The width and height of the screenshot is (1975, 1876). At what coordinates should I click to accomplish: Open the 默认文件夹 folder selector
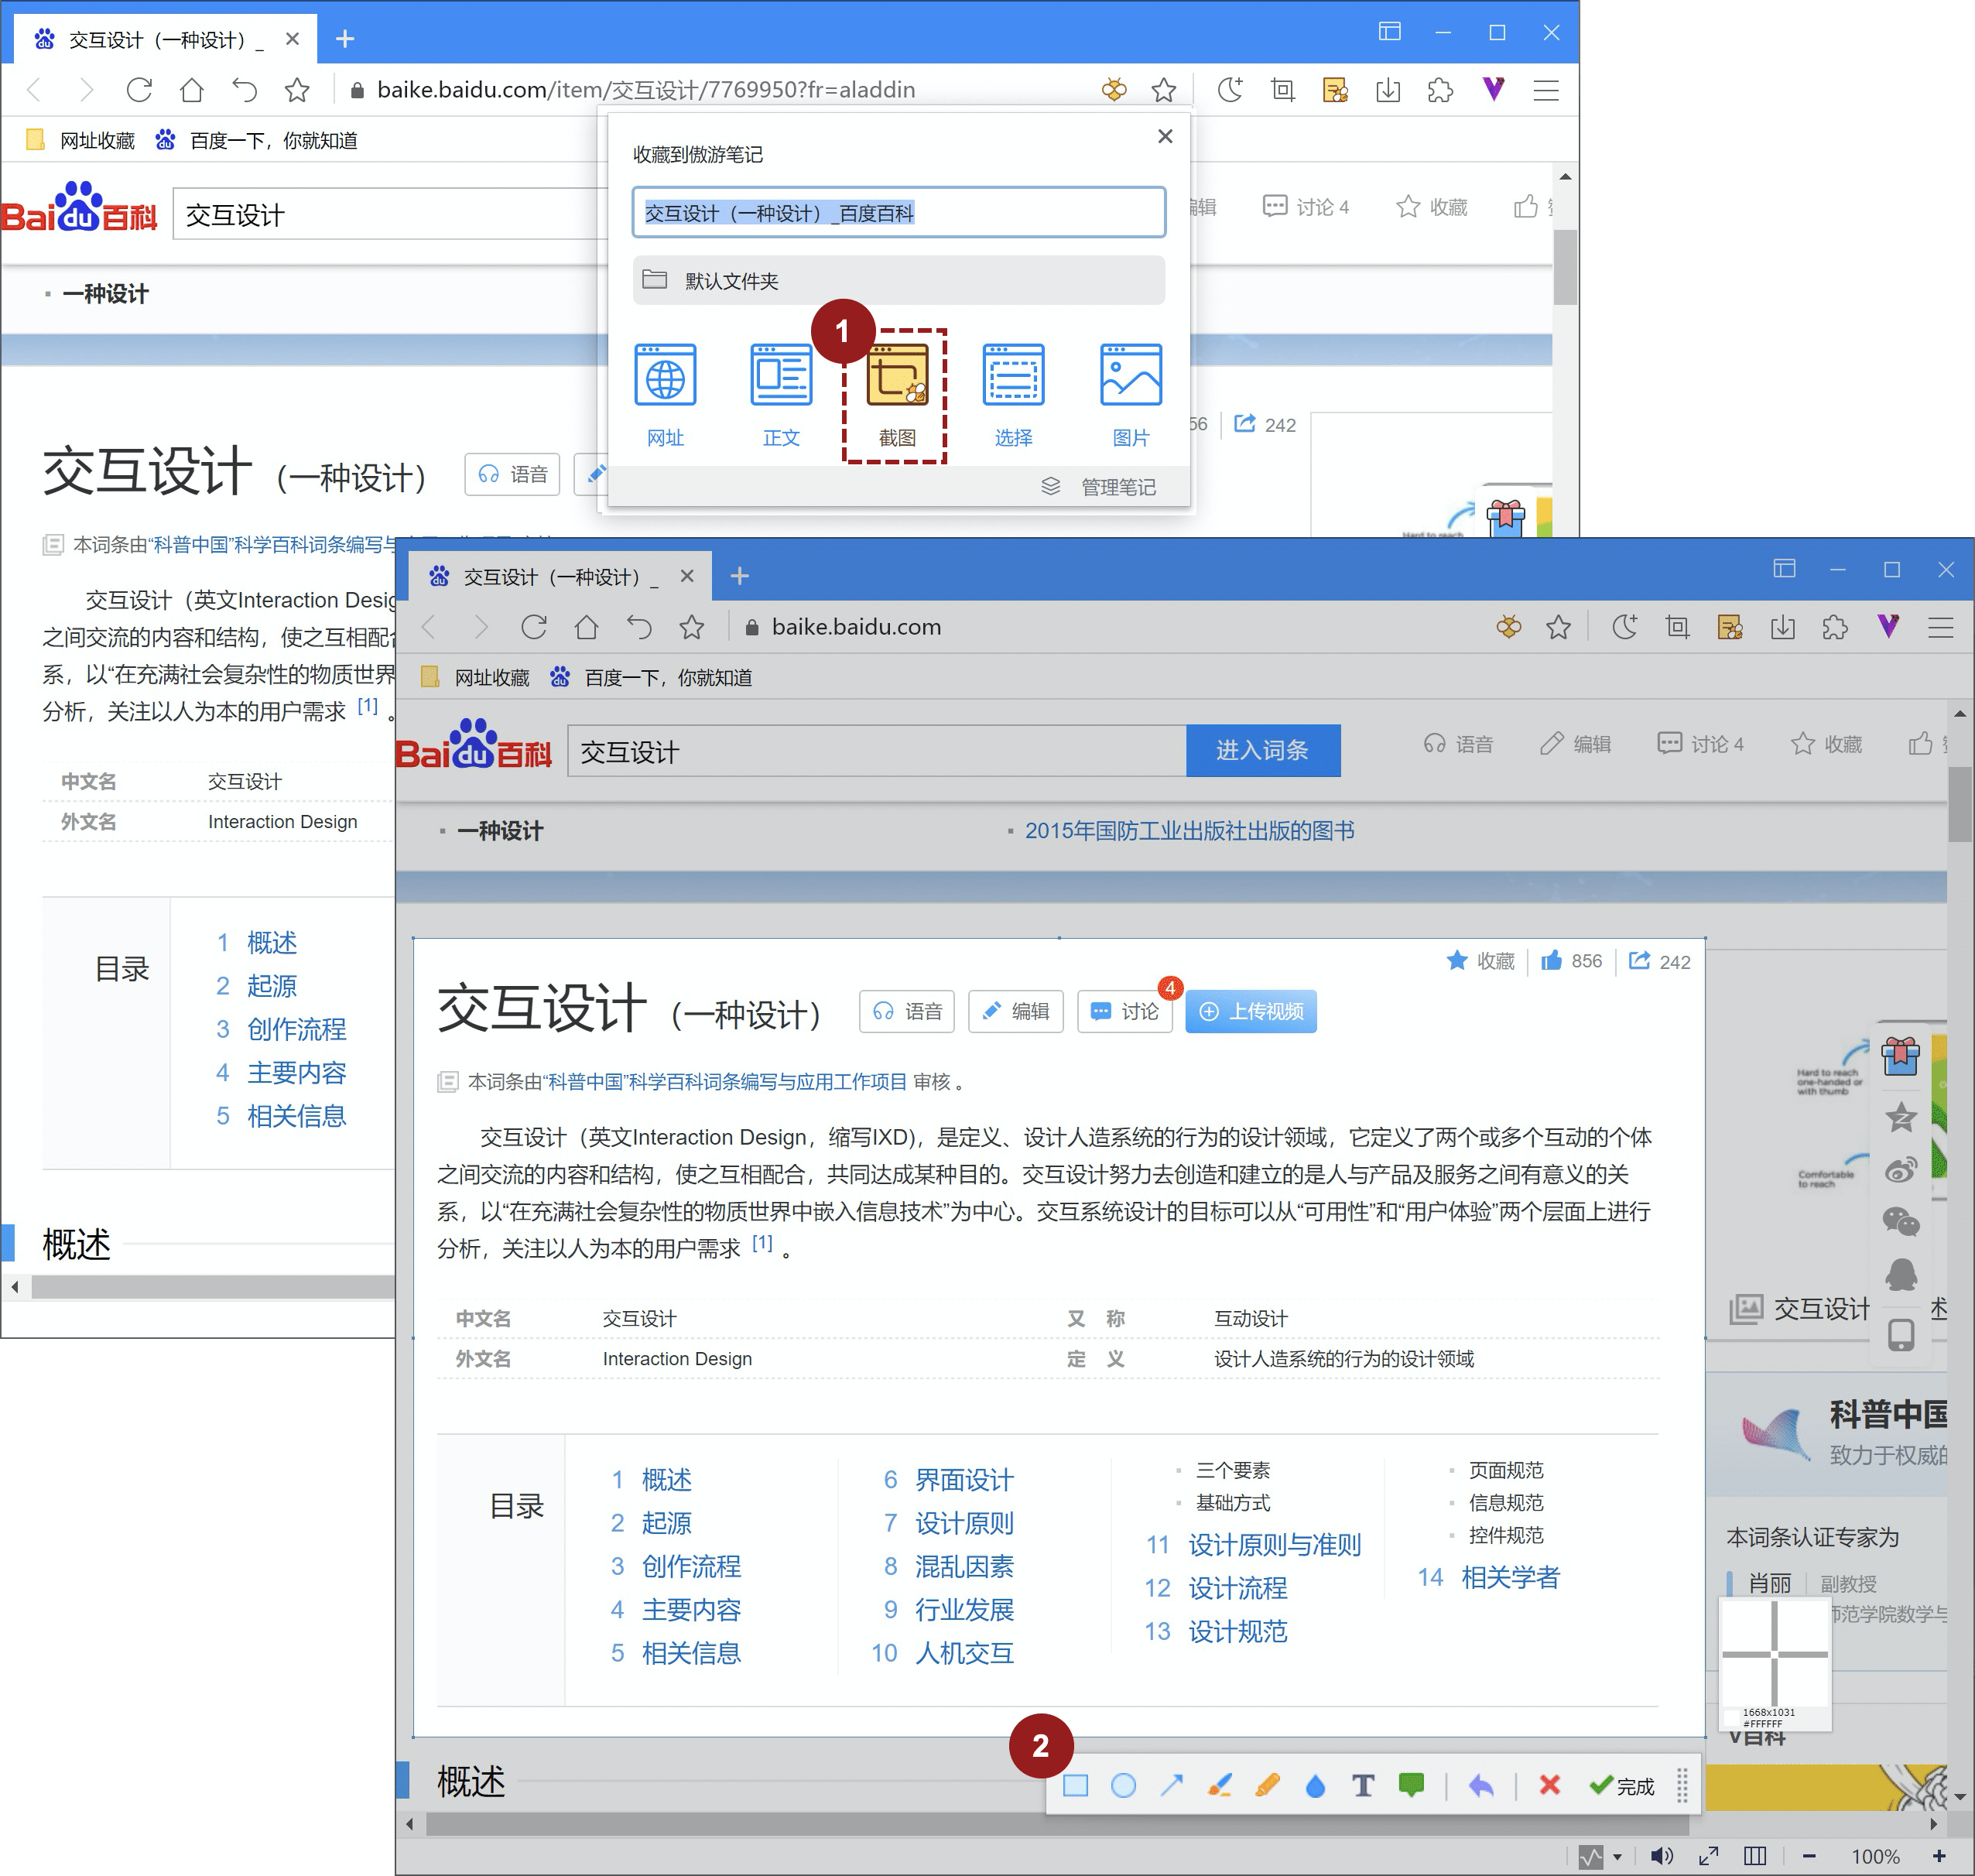point(899,280)
